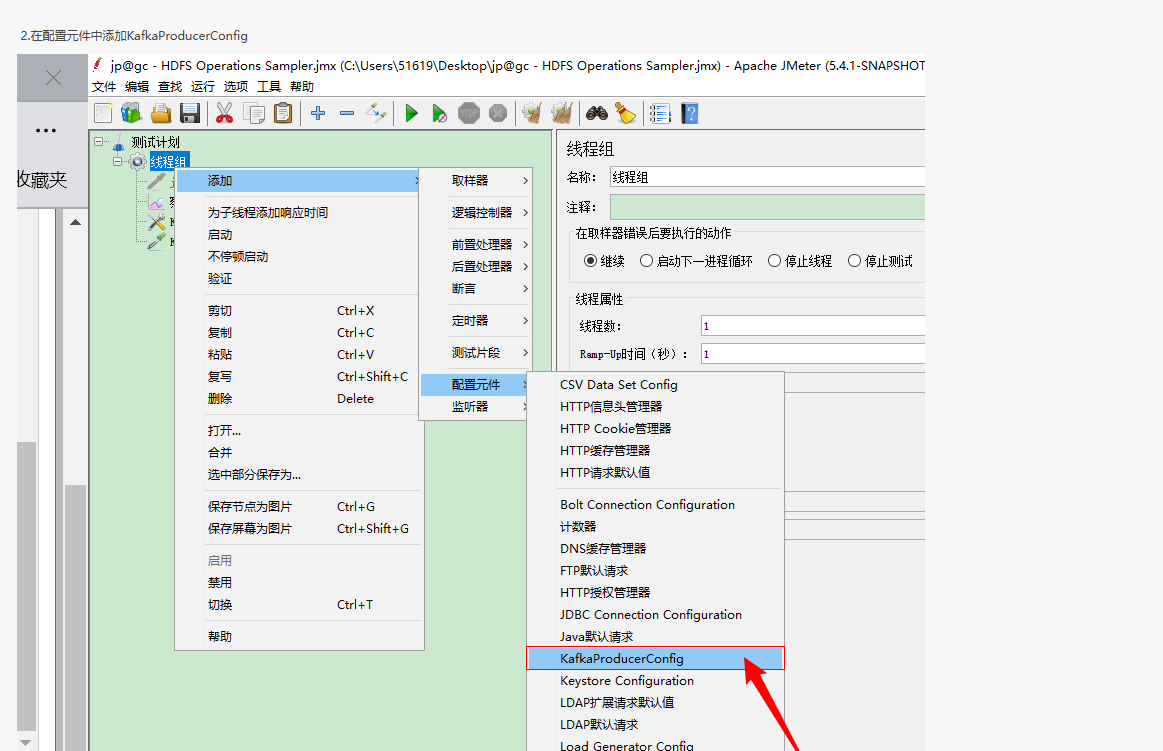
Task: Click the Paste clipboard icon
Action: click(283, 113)
